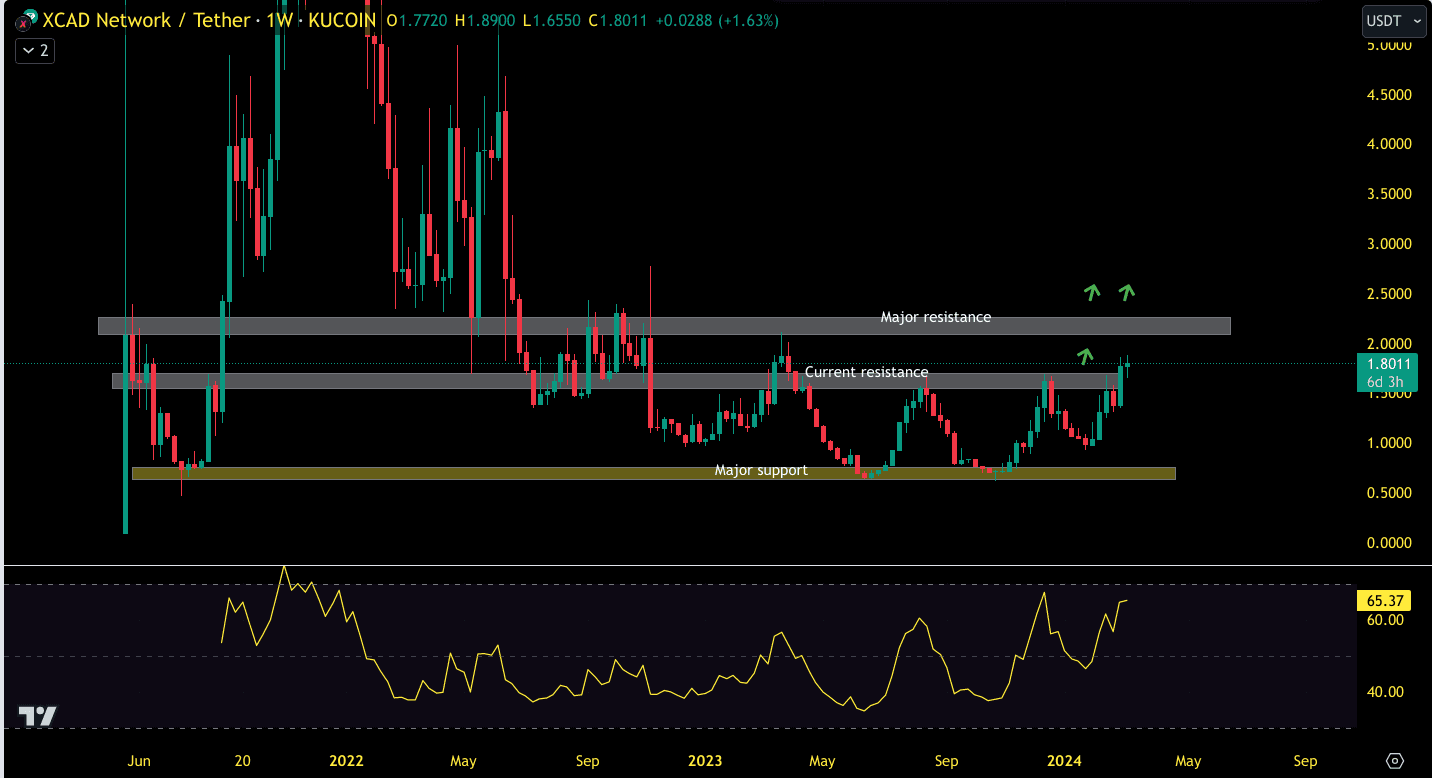Click the '2023' time axis label
This screenshot has width=1432, height=778.
click(705, 761)
